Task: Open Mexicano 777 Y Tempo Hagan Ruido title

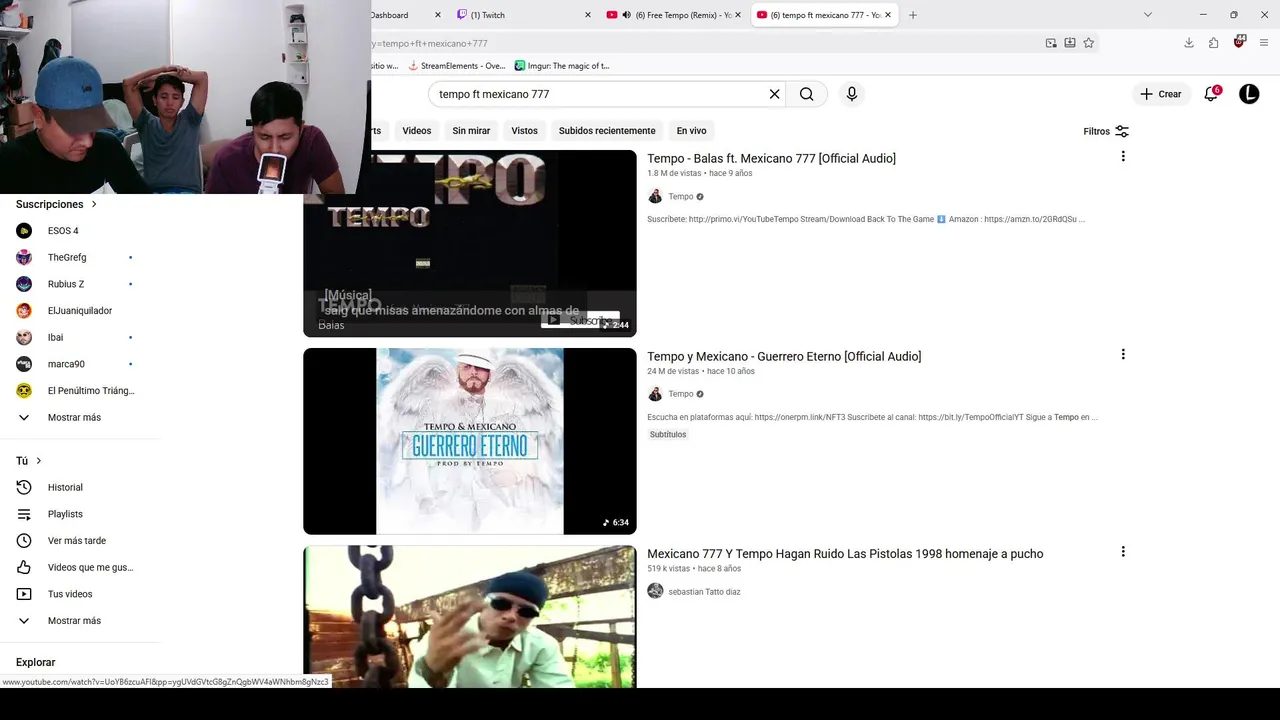Action: (x=845, y=554)
